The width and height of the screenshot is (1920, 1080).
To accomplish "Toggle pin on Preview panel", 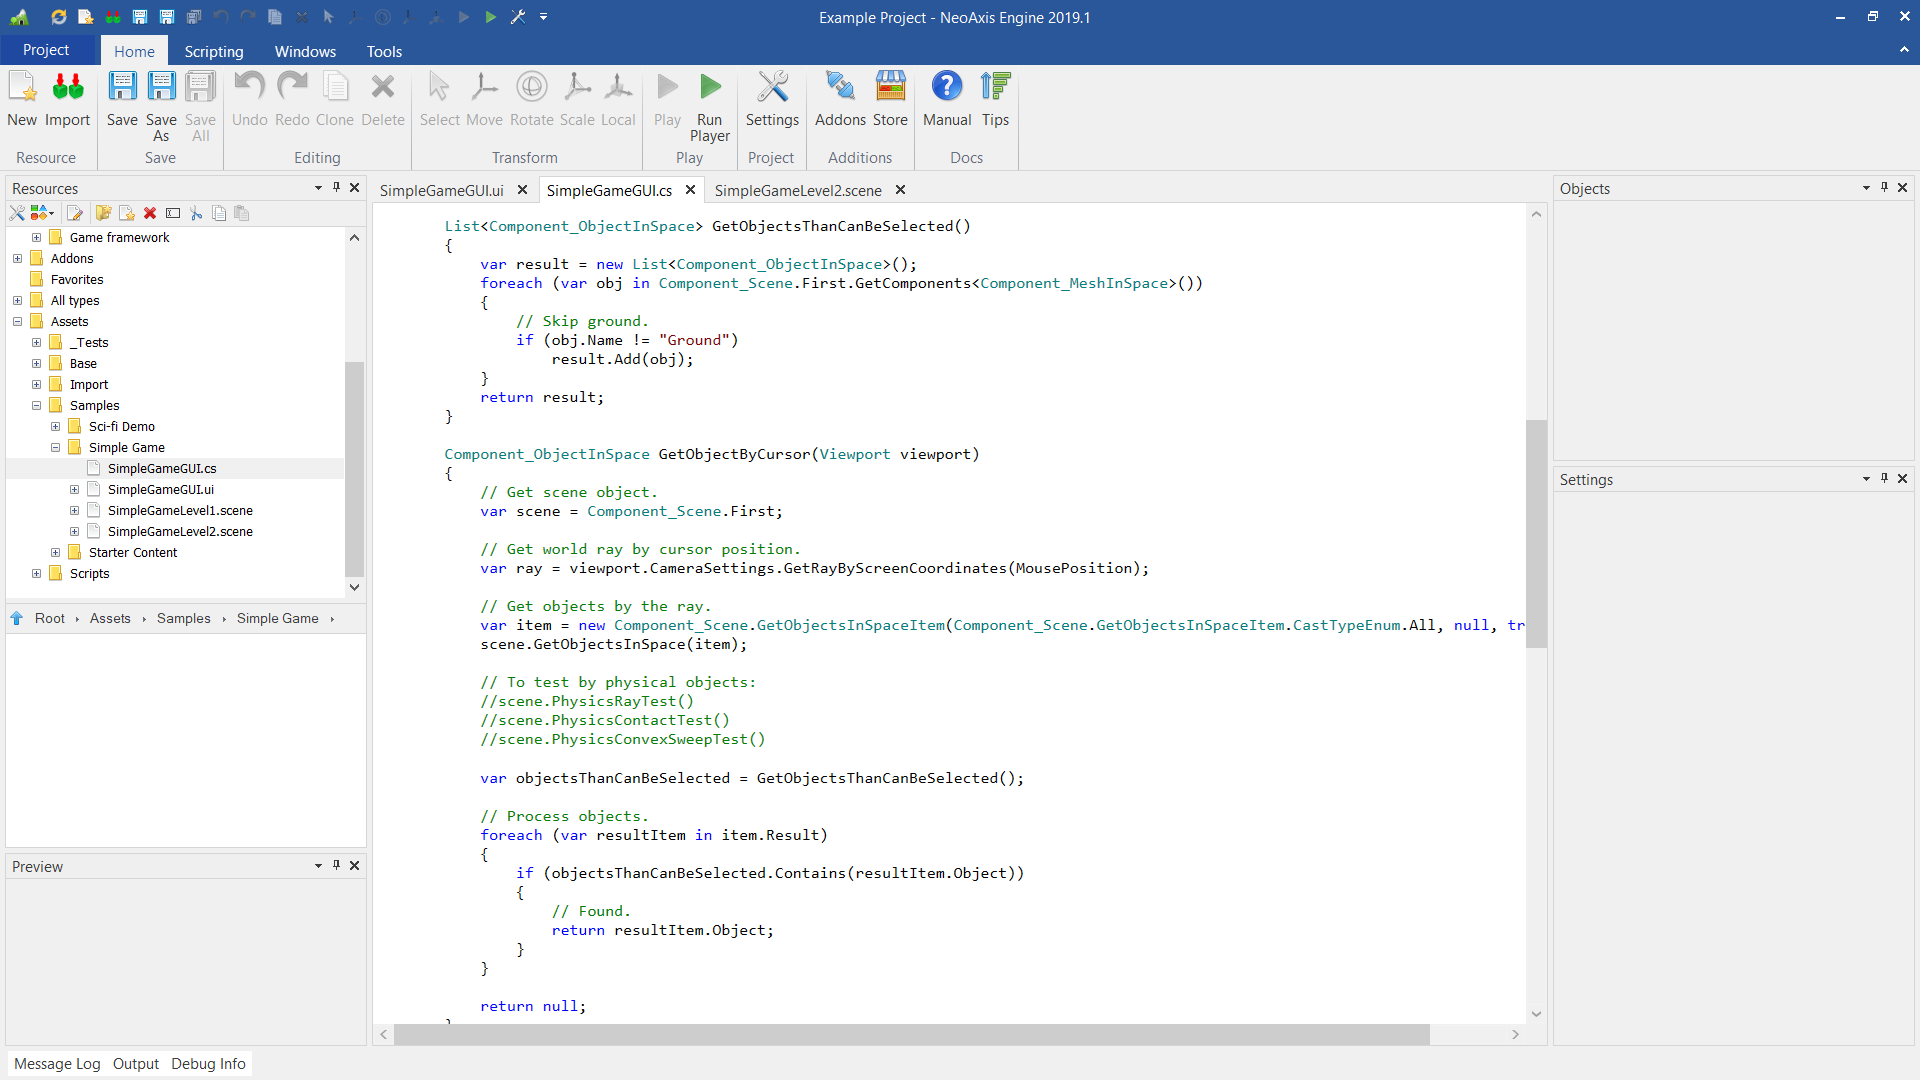I will click(336, 865).
